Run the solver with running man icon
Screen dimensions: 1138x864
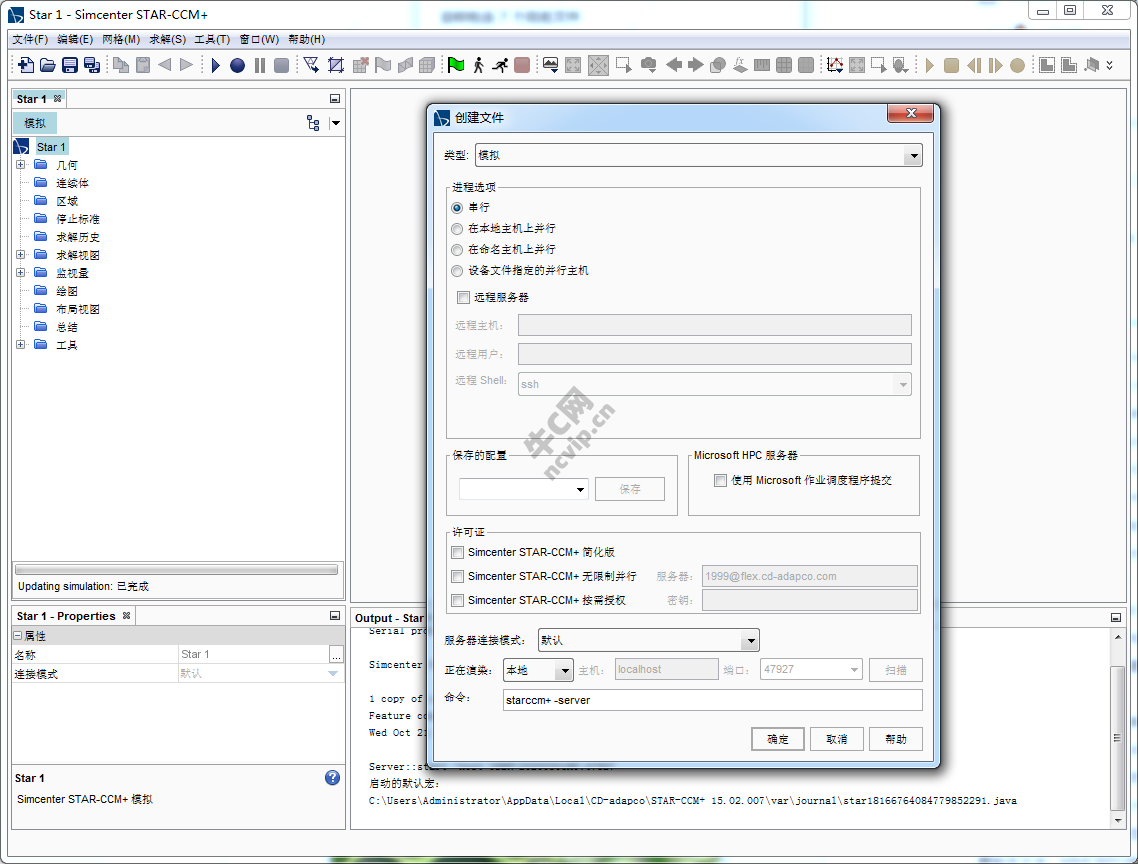(x=500, y=65)
